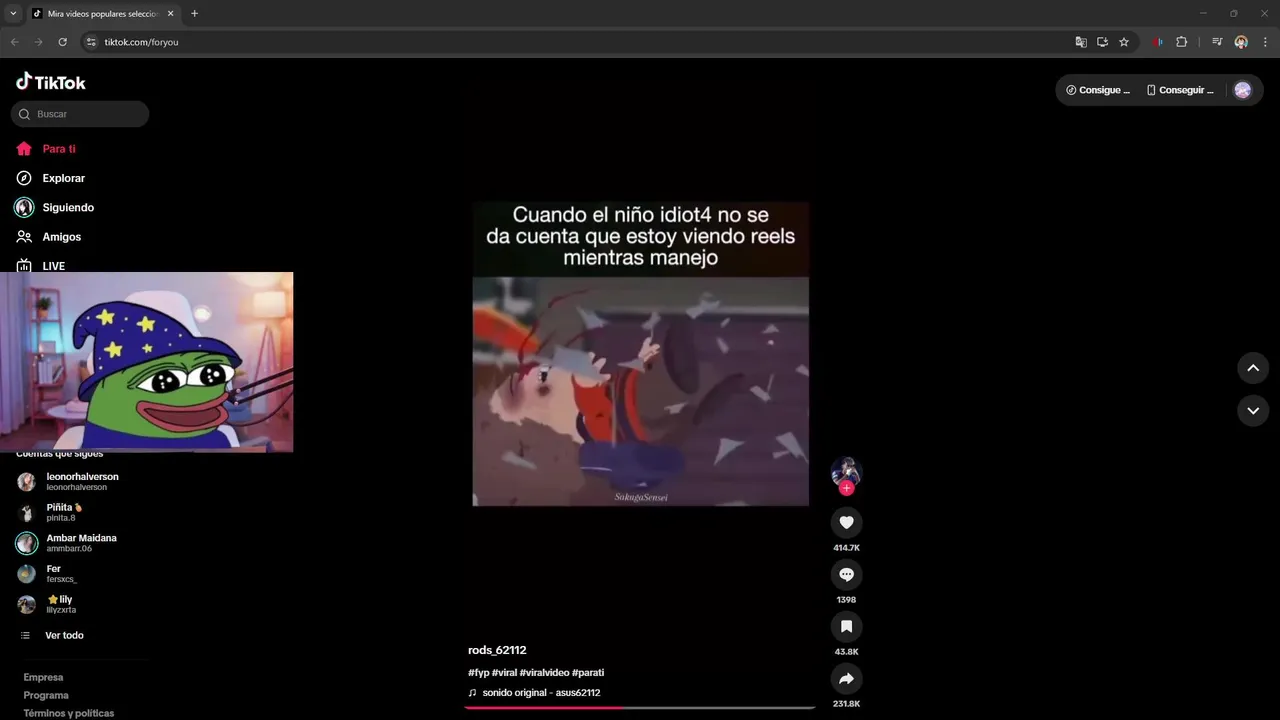Click the Conseguir app button

(x=1180, y=90)
